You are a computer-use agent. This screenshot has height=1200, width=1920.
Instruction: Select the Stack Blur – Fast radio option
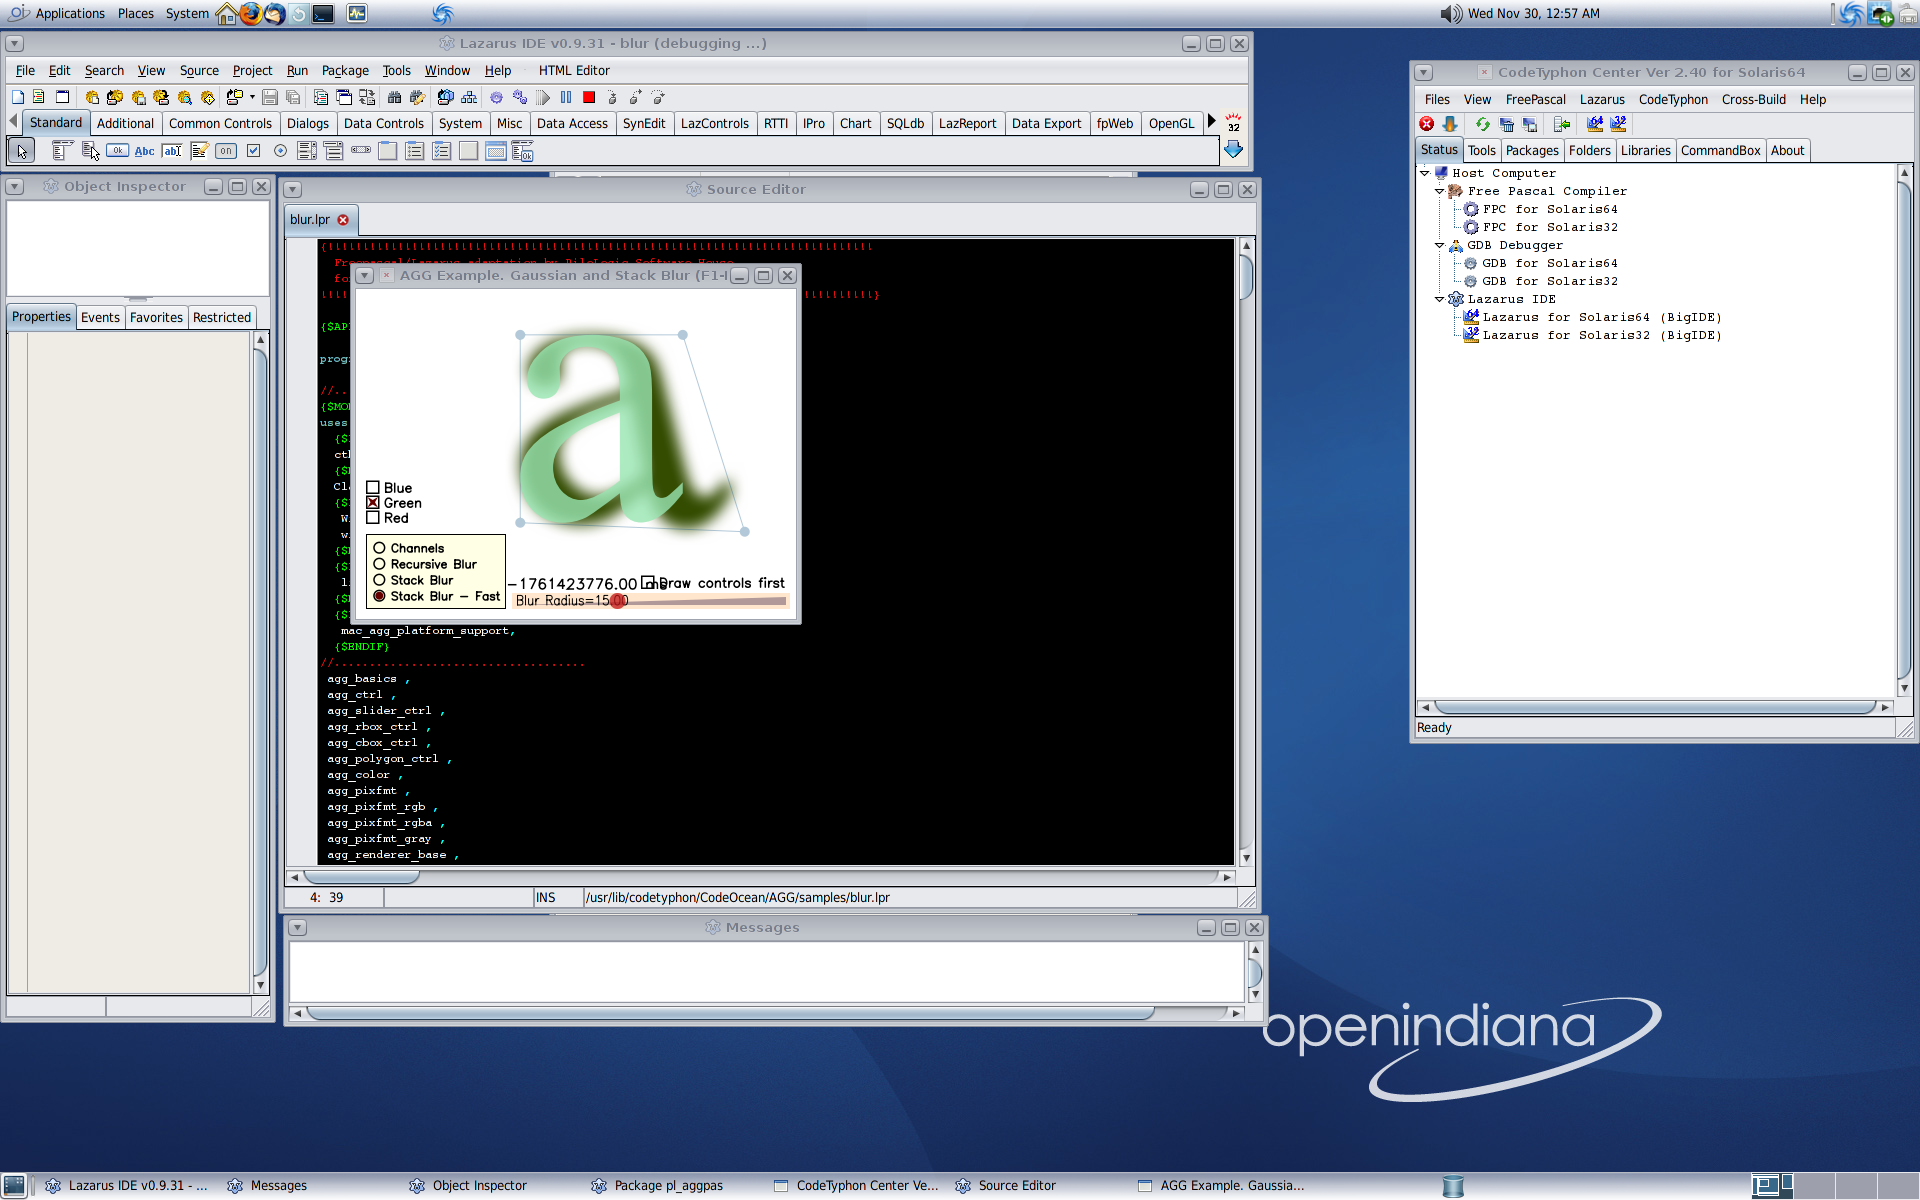380,596
